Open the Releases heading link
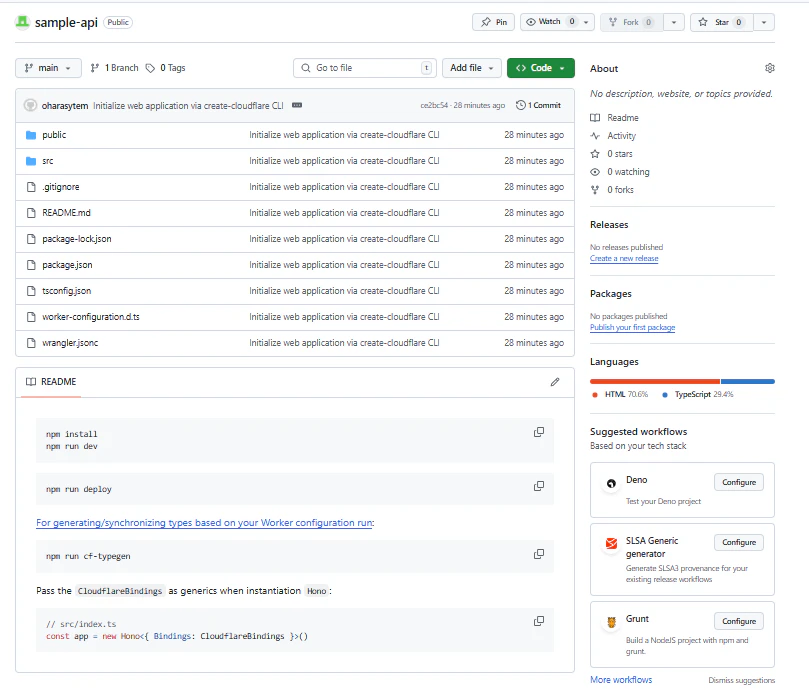Image resolution: width=809 pixels, height=697 pixels. (609, 225)
